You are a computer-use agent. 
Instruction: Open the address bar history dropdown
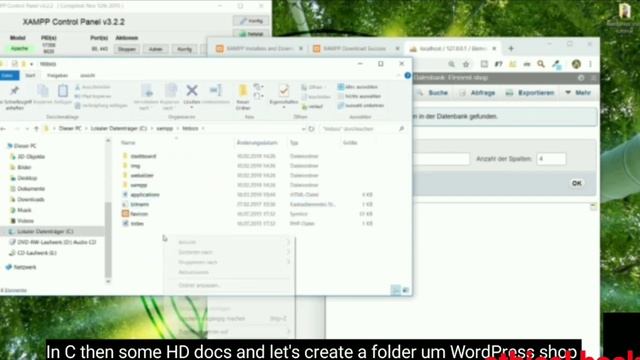coord(303,129)
